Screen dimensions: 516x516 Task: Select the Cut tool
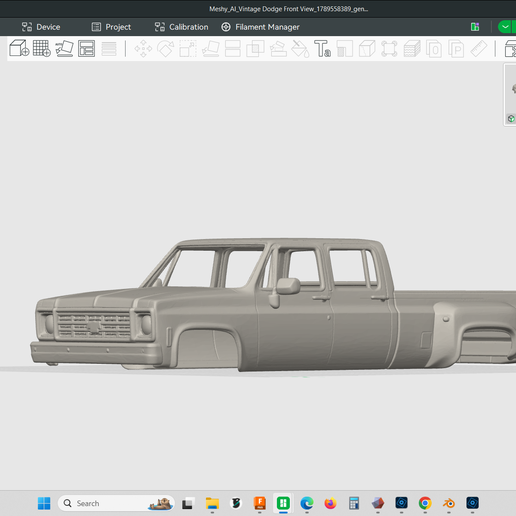coord(233,49)
